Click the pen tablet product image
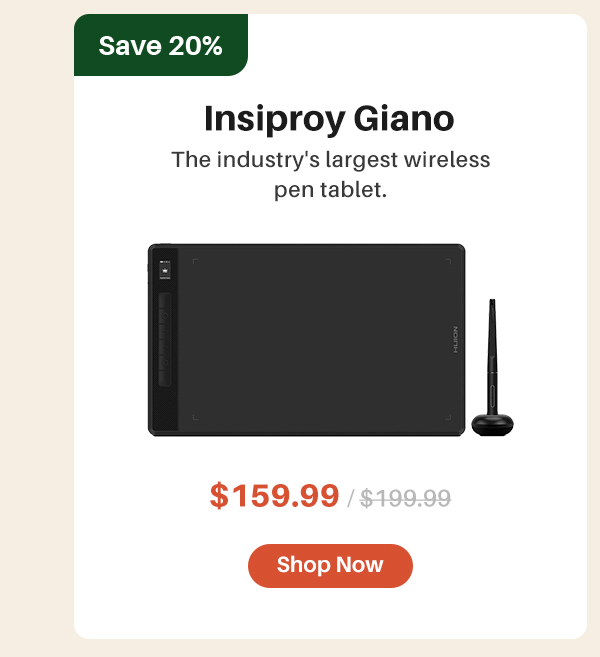Image resolution: width=600 pixels, height=657 pixels. coord(331,340)
